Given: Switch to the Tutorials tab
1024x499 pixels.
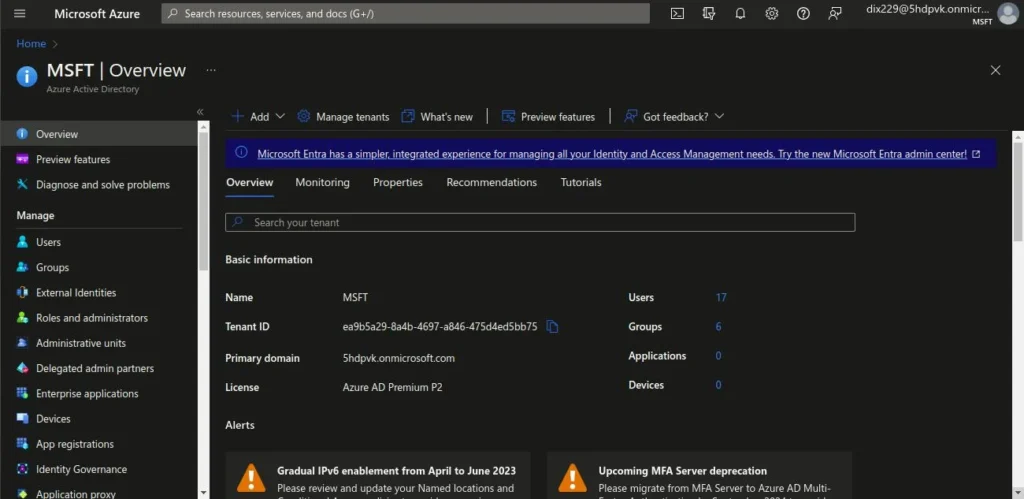Looking at the screenshot, I should [x=581, y=183].
